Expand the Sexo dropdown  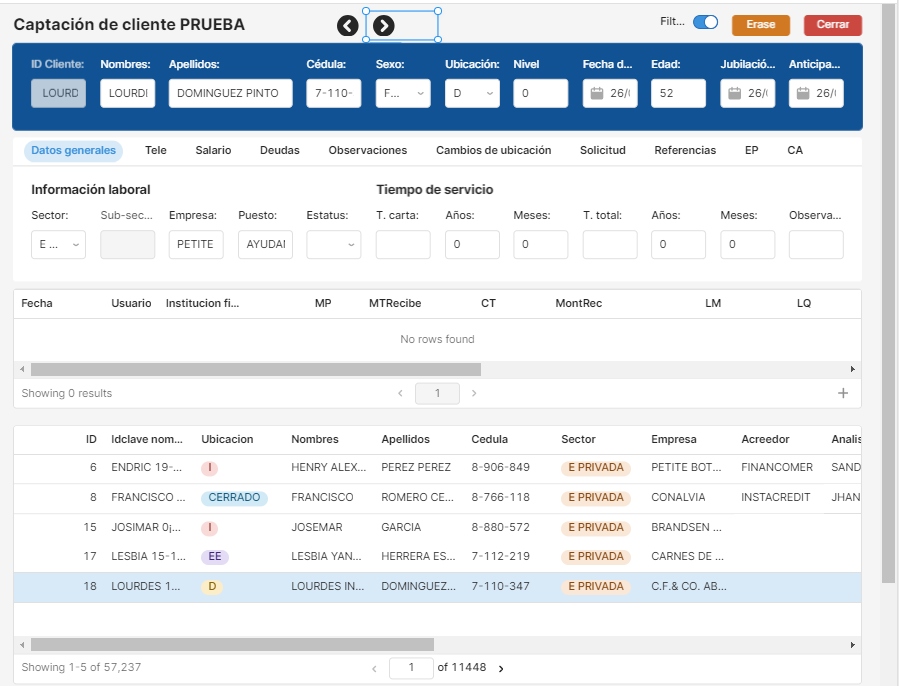pos(403,94)
